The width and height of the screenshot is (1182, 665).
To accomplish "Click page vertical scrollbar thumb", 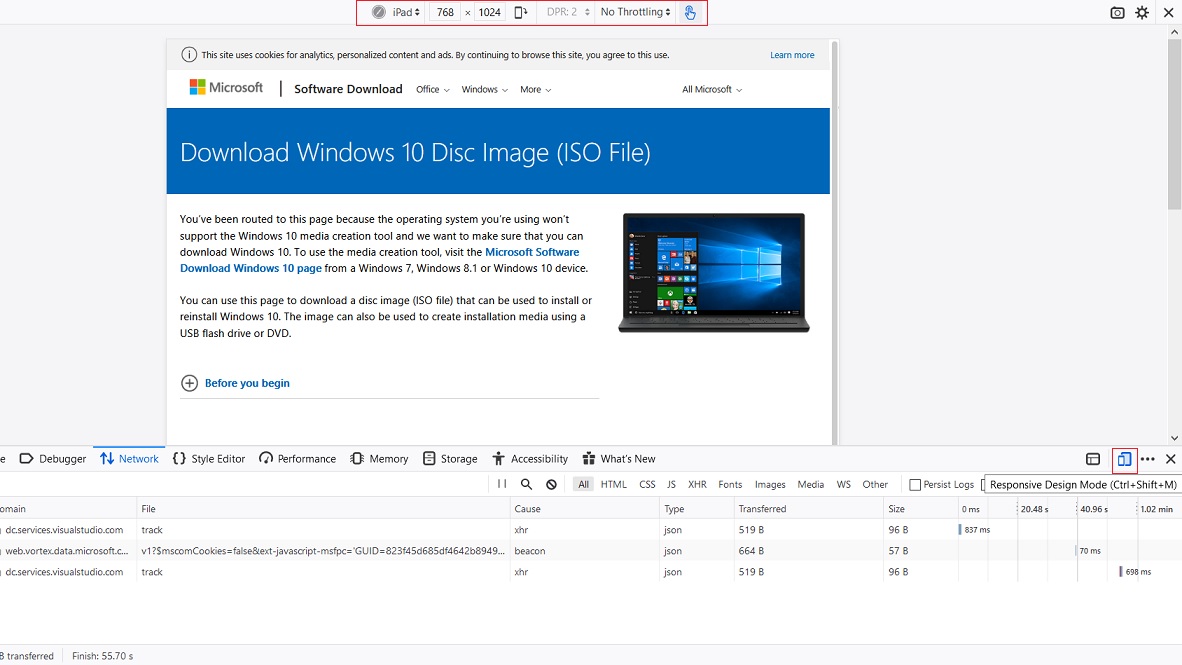I will tap(1174, 124).
